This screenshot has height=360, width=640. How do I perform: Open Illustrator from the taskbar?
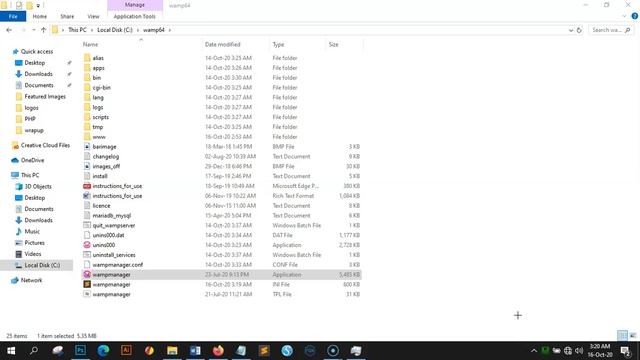point(126,351)
